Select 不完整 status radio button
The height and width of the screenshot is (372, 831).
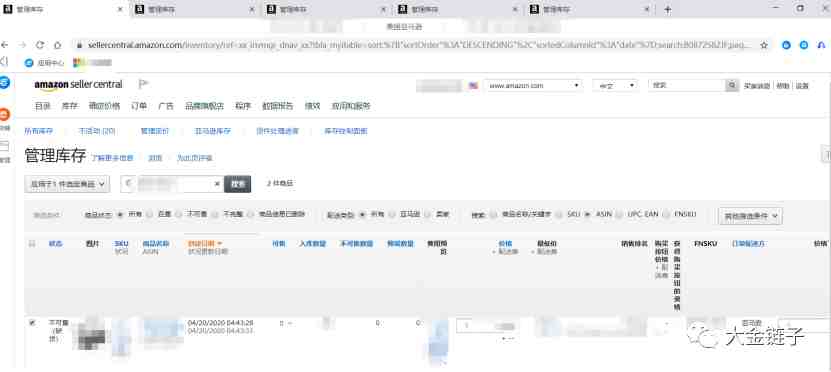click(215, 215)
